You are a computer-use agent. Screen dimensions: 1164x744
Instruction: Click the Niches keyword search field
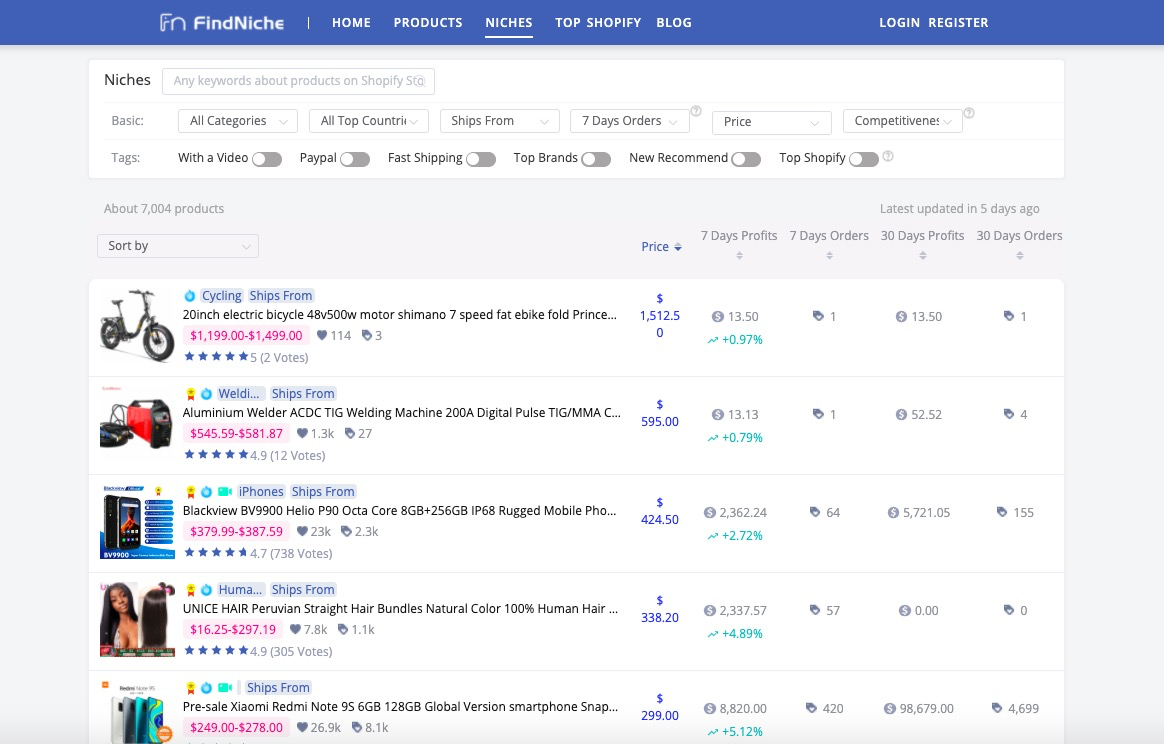point(298,81)
